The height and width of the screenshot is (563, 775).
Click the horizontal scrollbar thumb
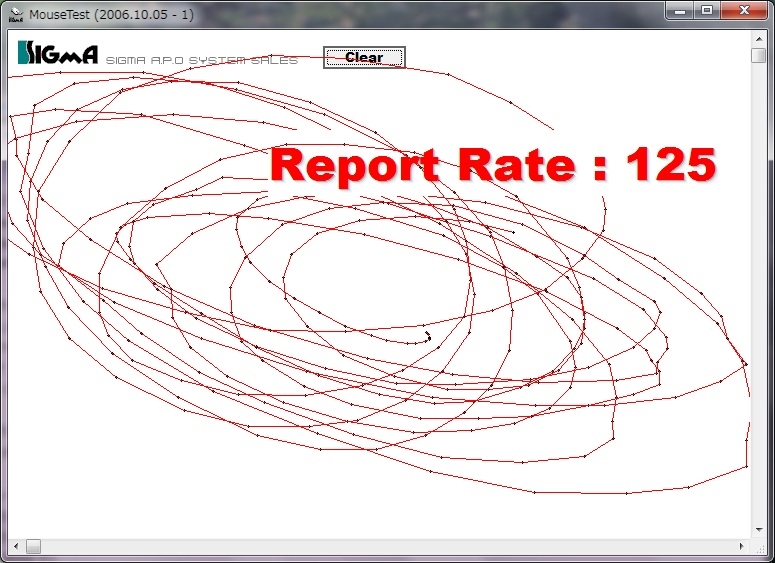pos(33,546)
